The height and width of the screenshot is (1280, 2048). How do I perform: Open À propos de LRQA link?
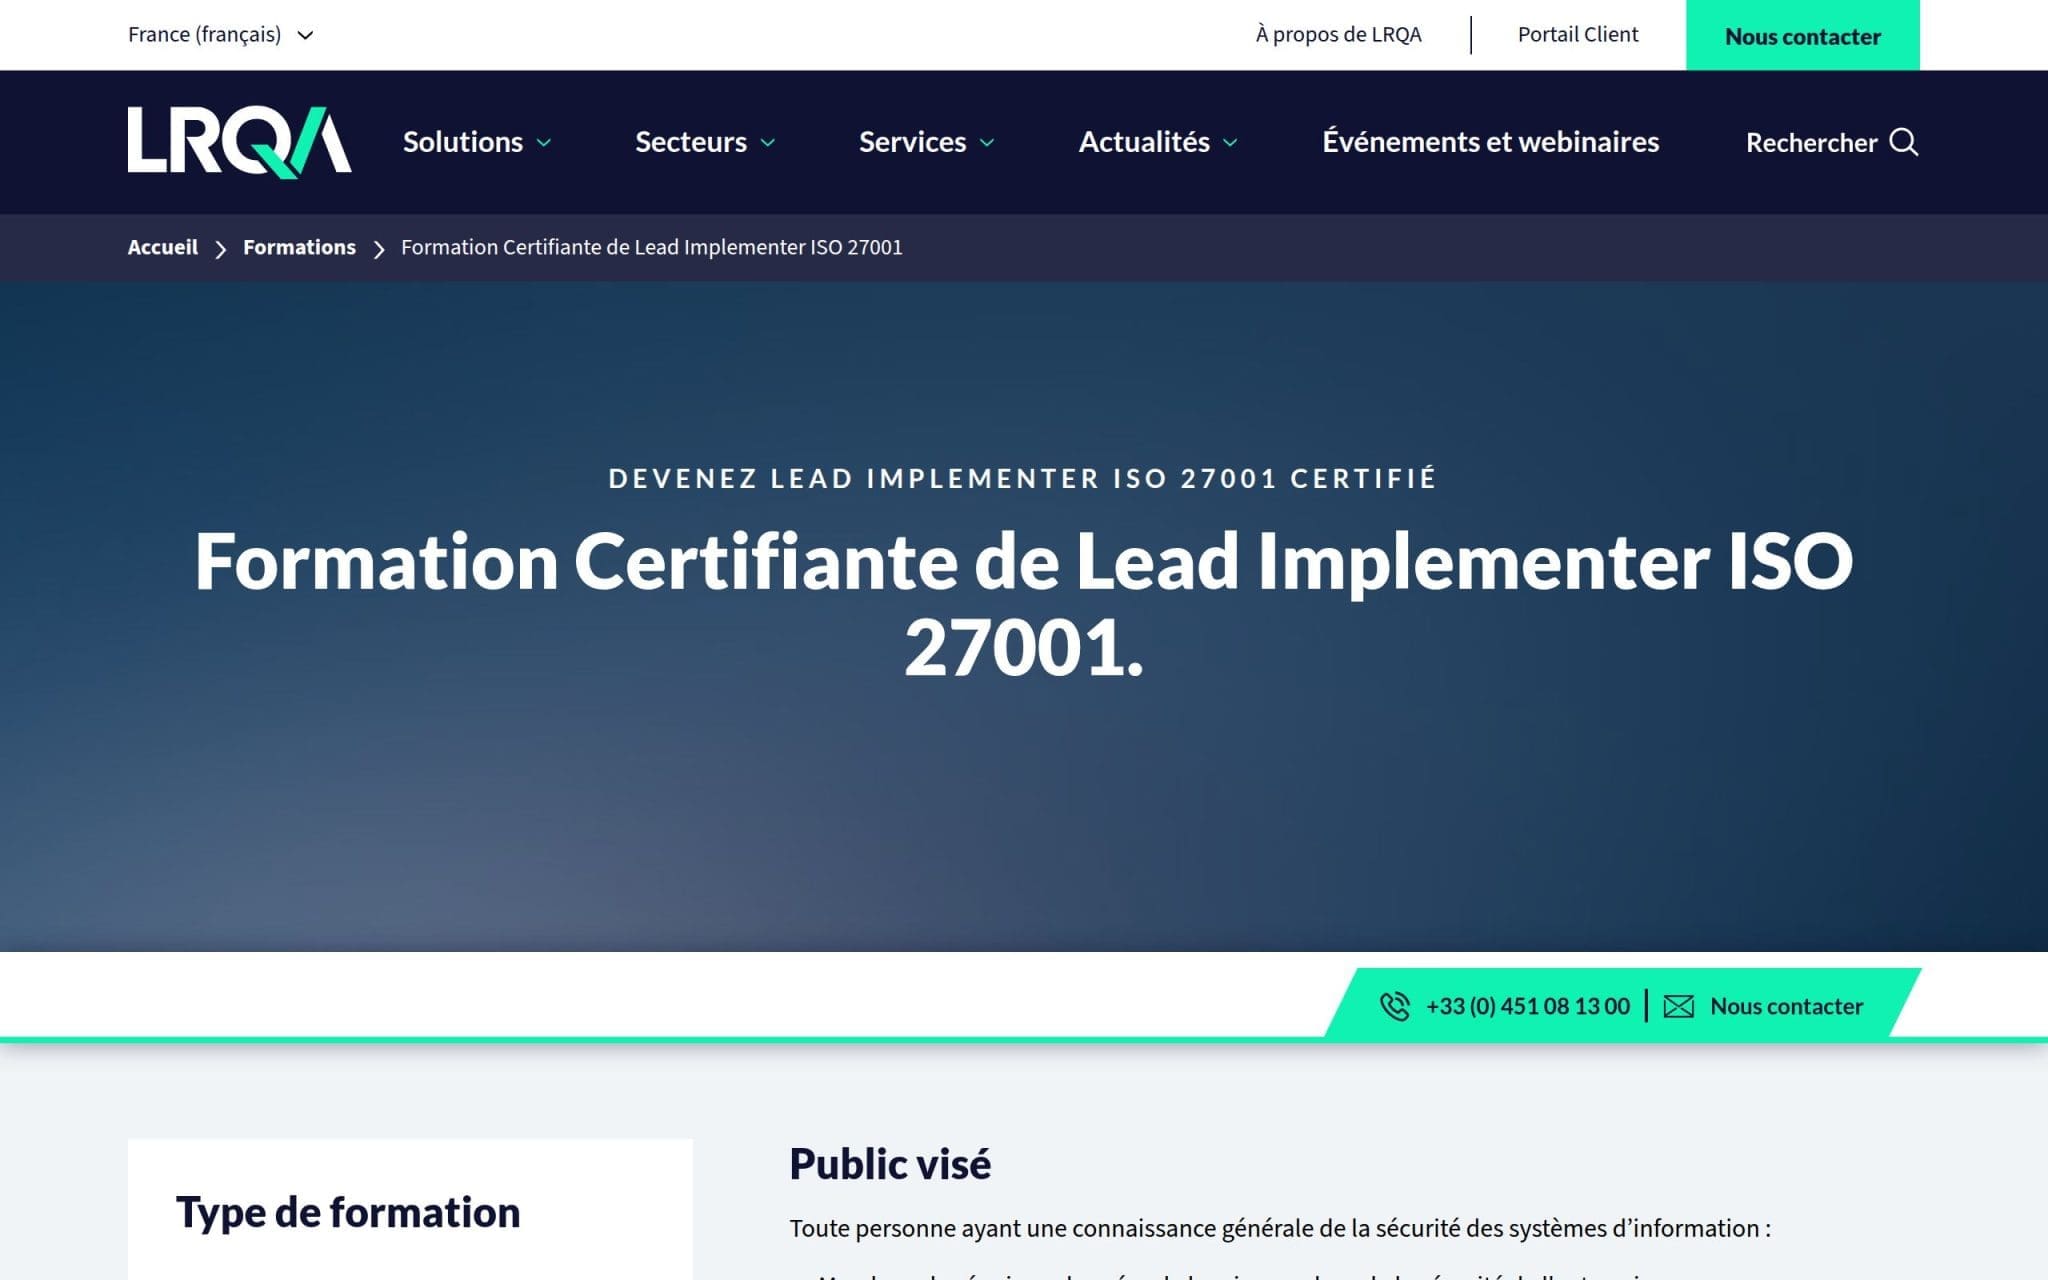pos(1338,35)
